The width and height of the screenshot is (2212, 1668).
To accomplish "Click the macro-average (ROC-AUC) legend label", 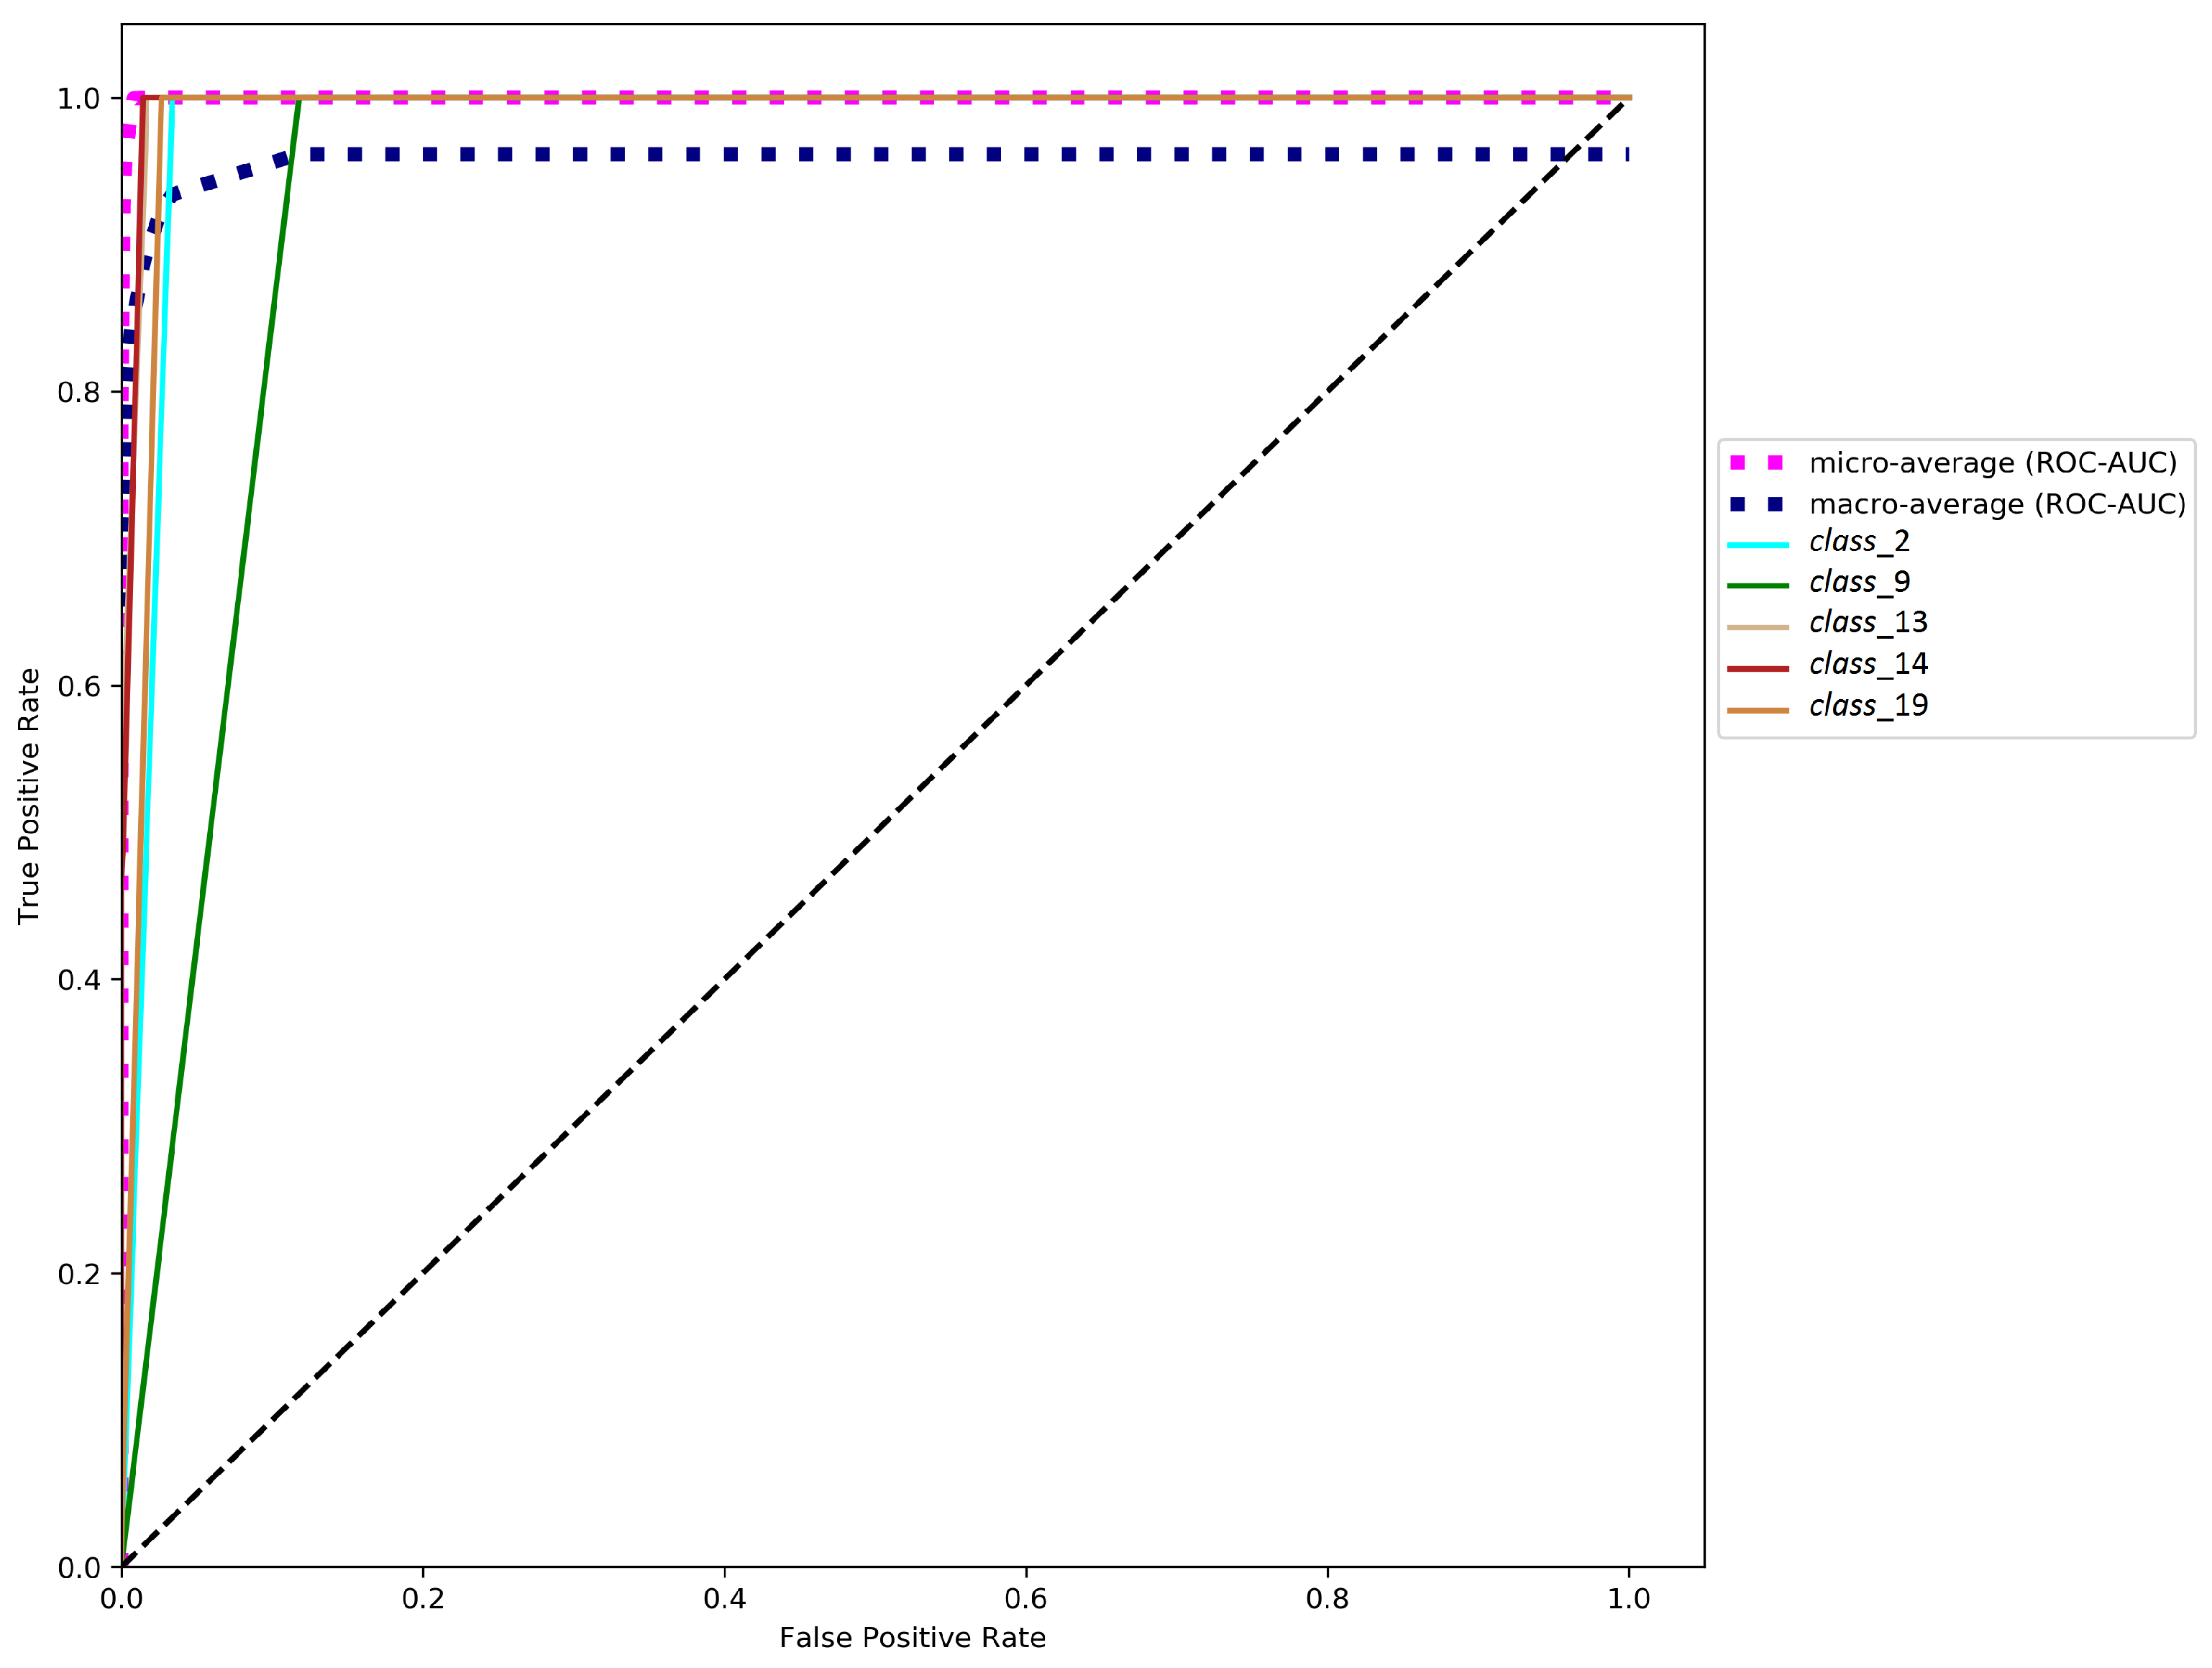I will pyautogui.click(x=1997, y=504).
